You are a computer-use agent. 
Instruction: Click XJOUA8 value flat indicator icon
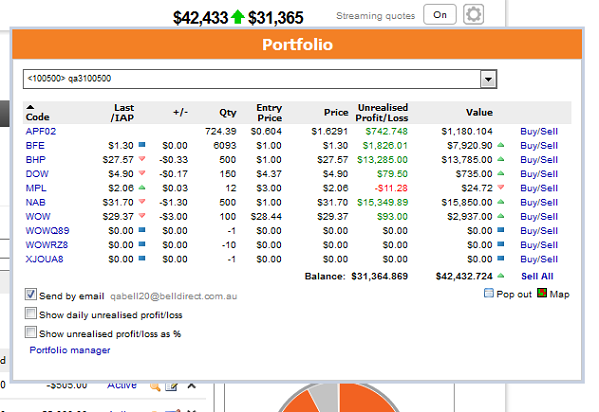[501, 258]
